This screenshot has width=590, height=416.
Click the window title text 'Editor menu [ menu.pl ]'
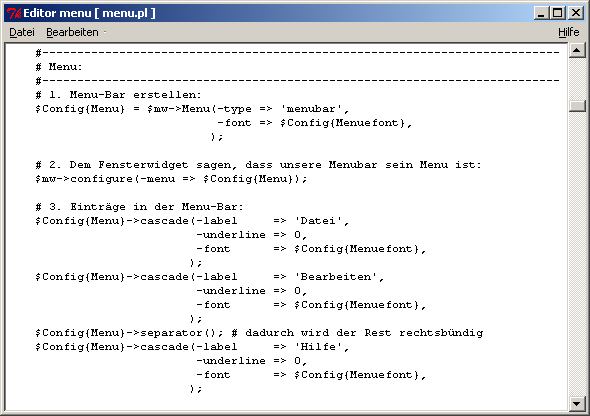tap(89, 14)
